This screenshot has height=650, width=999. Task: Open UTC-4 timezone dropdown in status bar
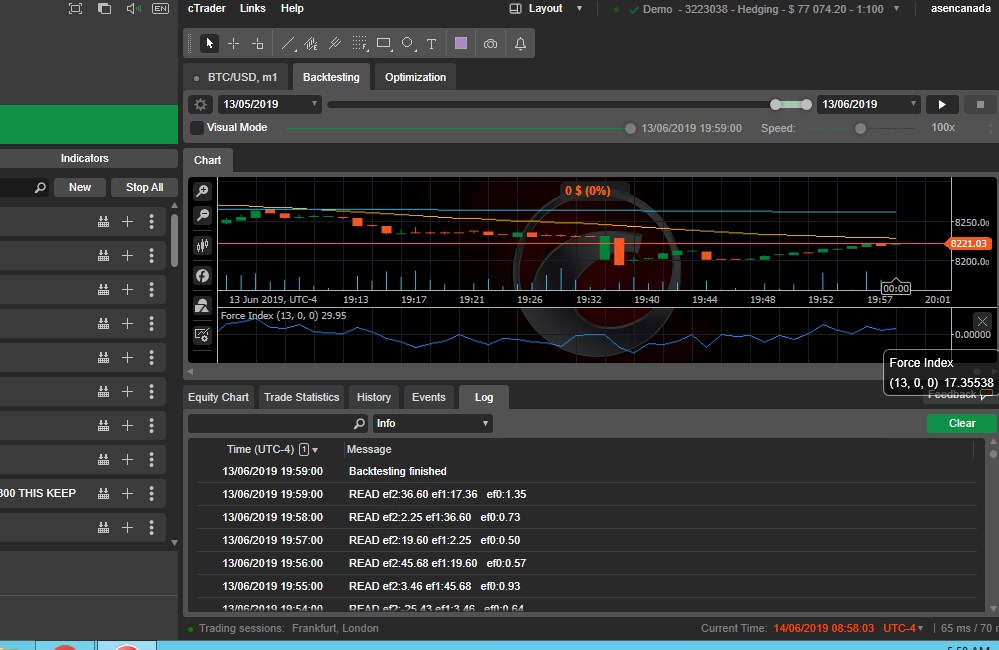(903, 628)
